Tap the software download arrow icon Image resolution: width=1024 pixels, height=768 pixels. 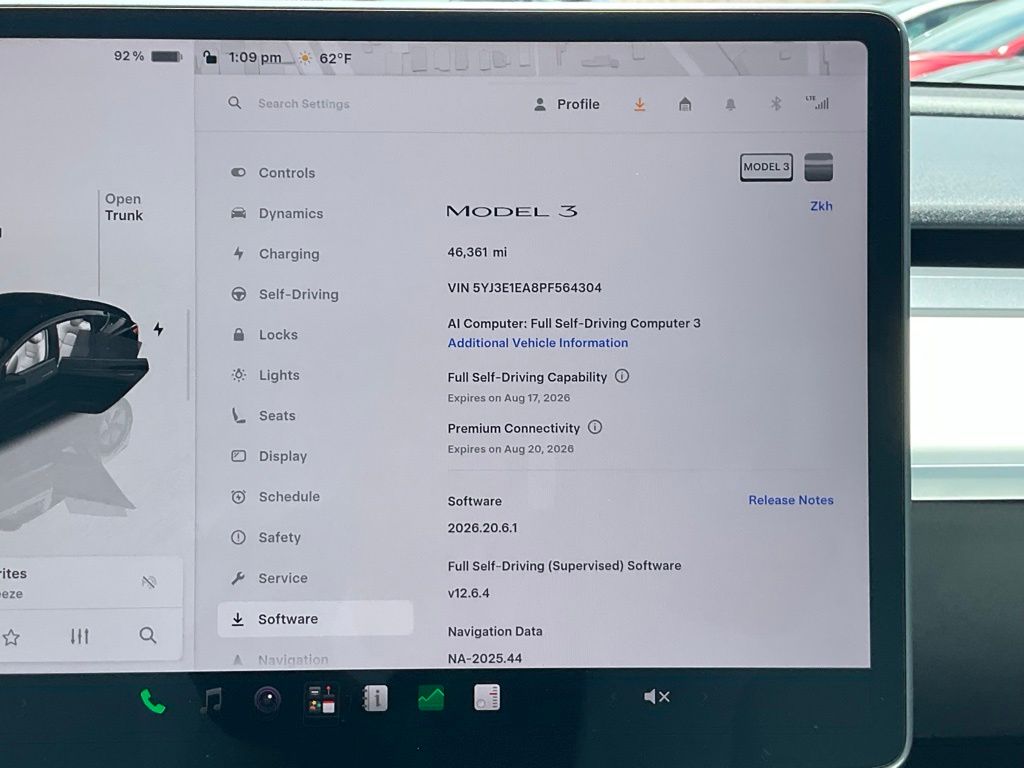tap(639, 104)
